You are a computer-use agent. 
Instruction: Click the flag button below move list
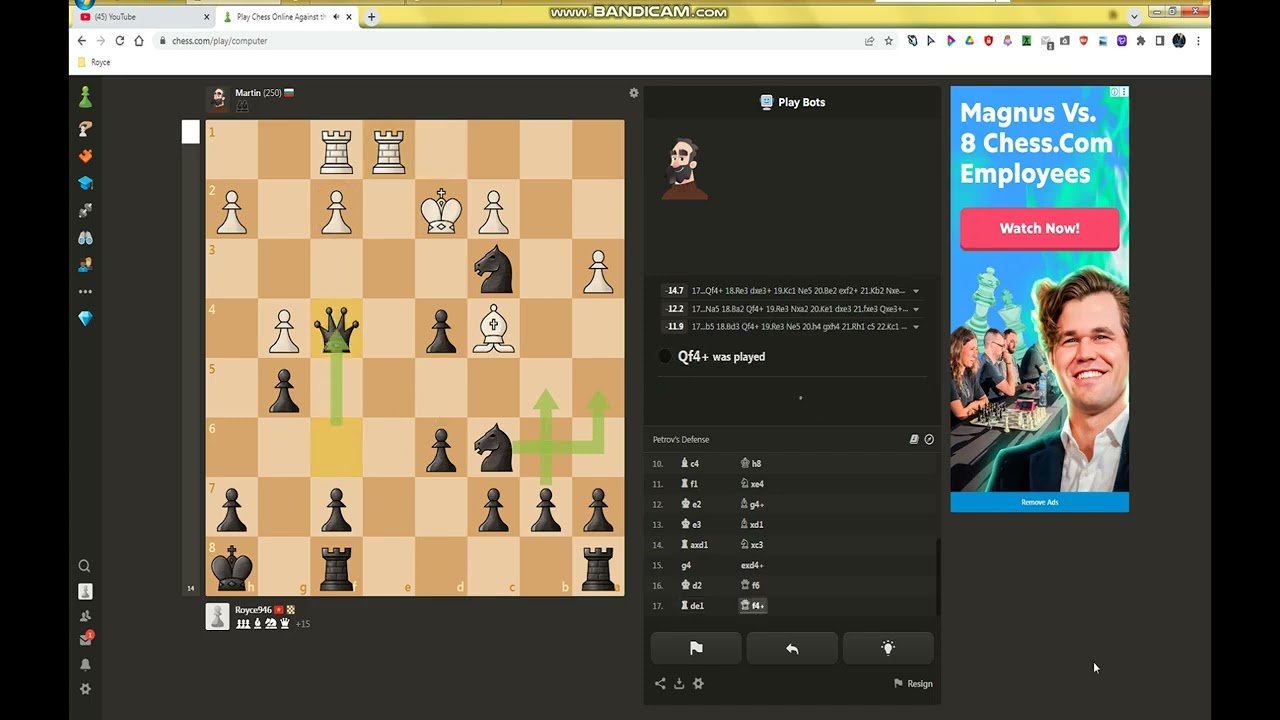point(696,648)
